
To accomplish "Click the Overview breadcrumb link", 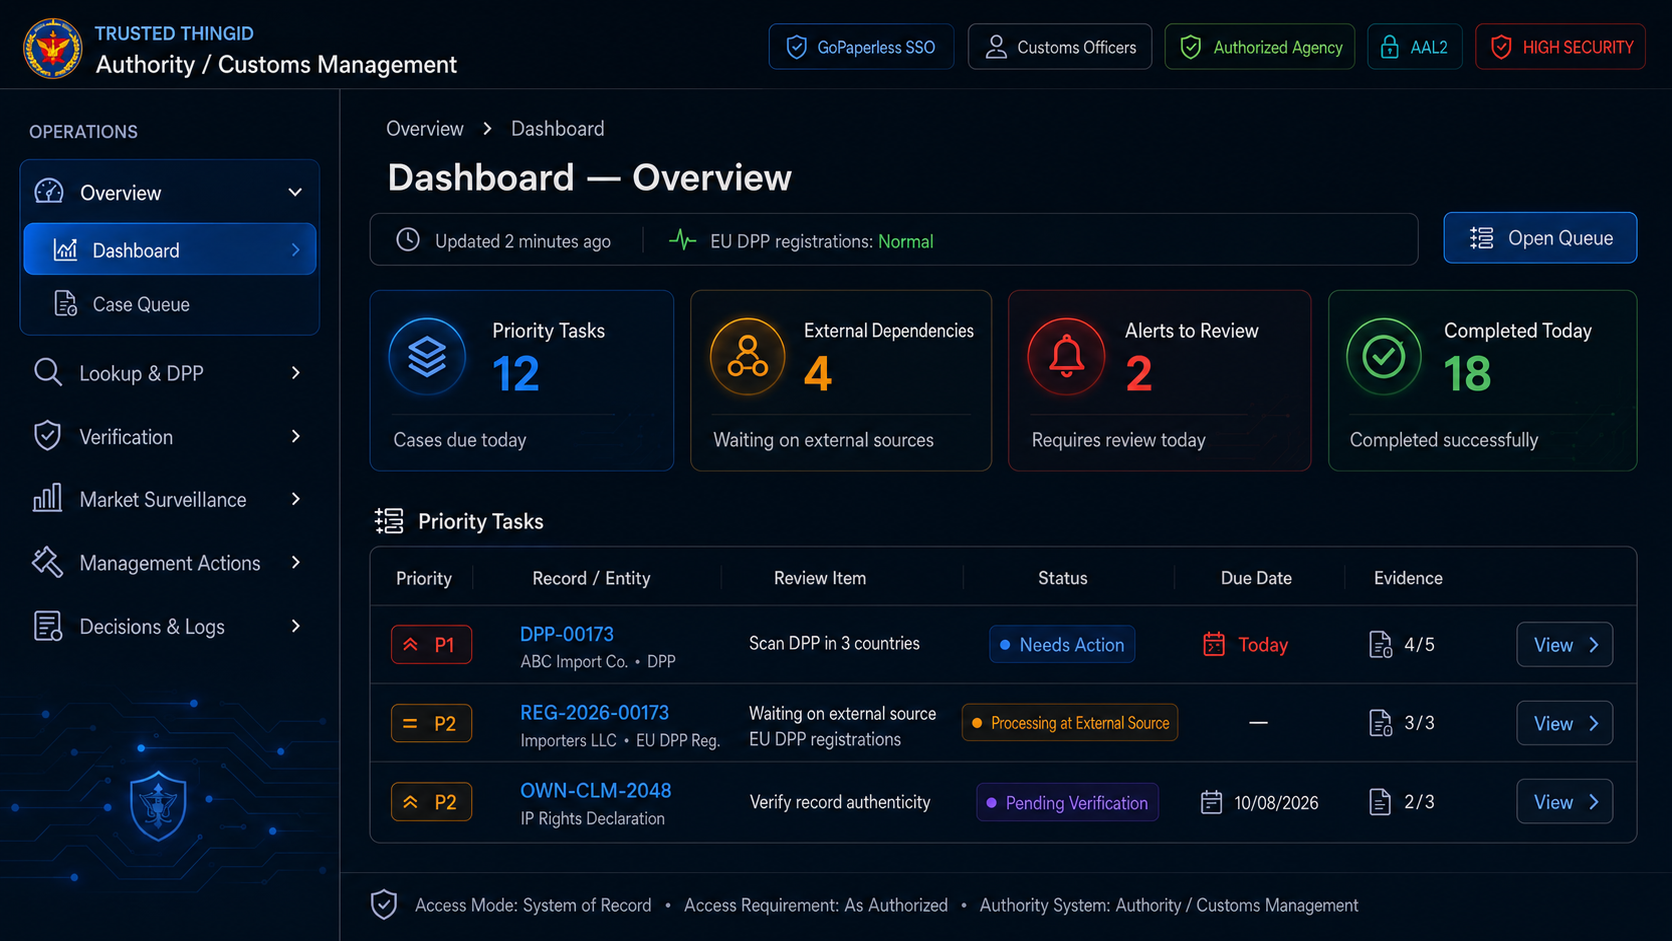I will point(425,128).
